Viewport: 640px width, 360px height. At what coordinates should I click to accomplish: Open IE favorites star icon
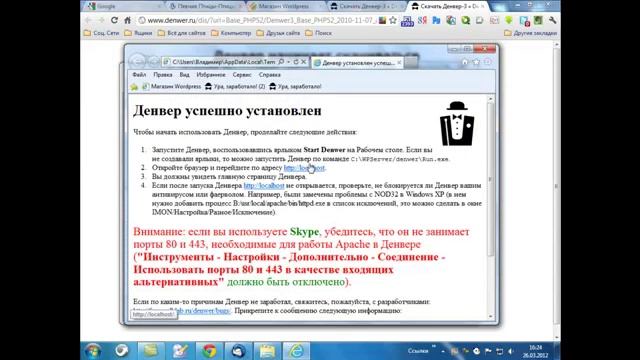pos(476,62)
